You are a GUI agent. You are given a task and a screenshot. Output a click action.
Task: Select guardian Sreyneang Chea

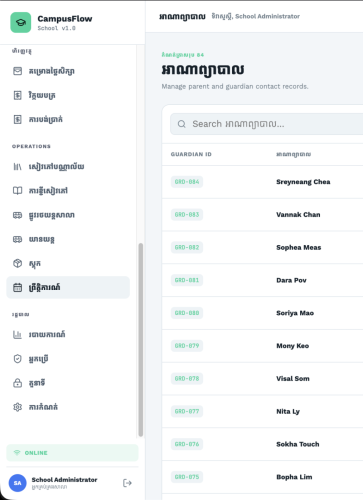click(x=303, y=182)
